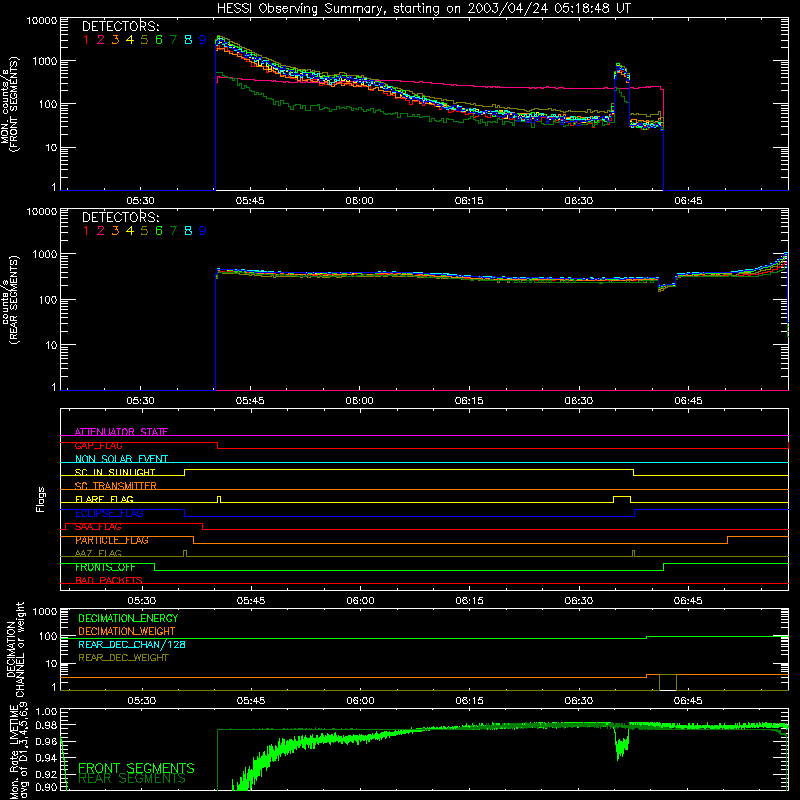Pick detector 3 in rear segments legend
Image resolution: width=800 pixels, height=800 pixels.
[x=115, y=231]
